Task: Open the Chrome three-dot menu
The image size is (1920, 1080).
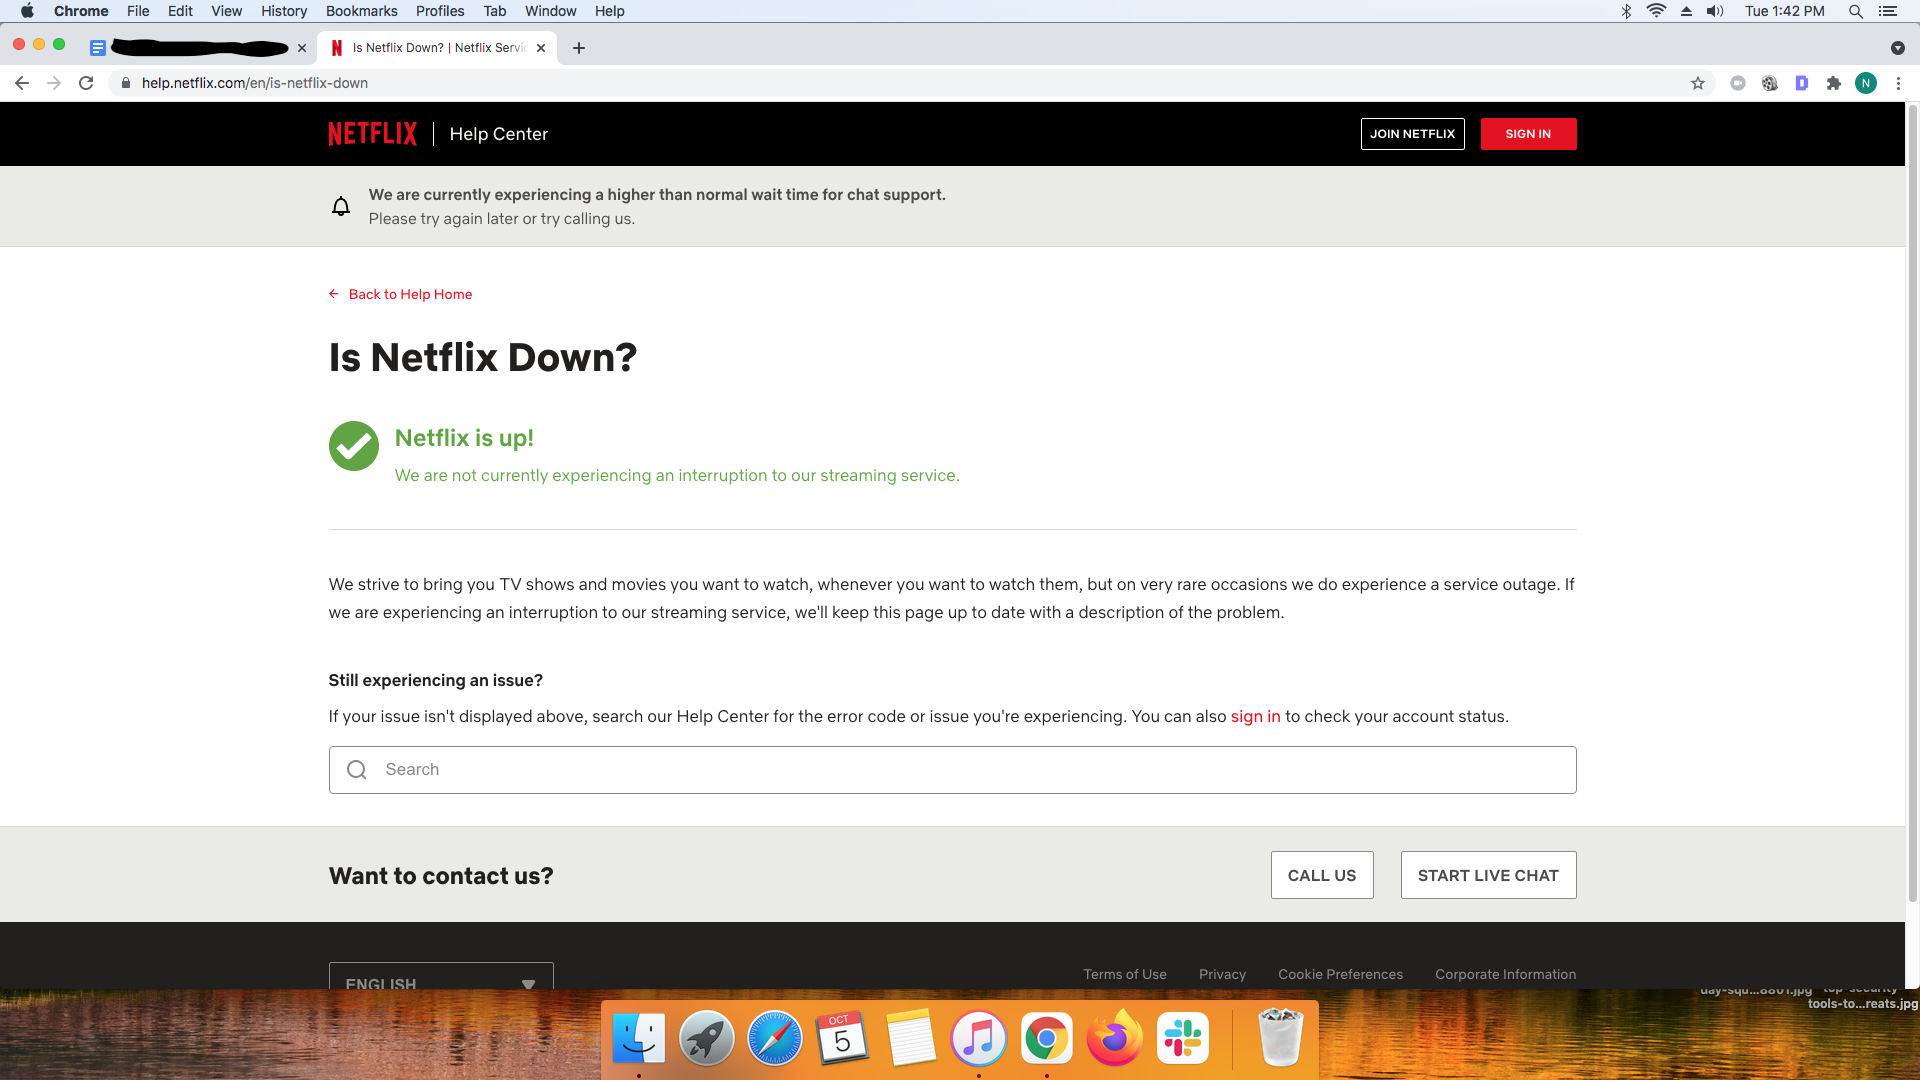Action: (1898, 83)
